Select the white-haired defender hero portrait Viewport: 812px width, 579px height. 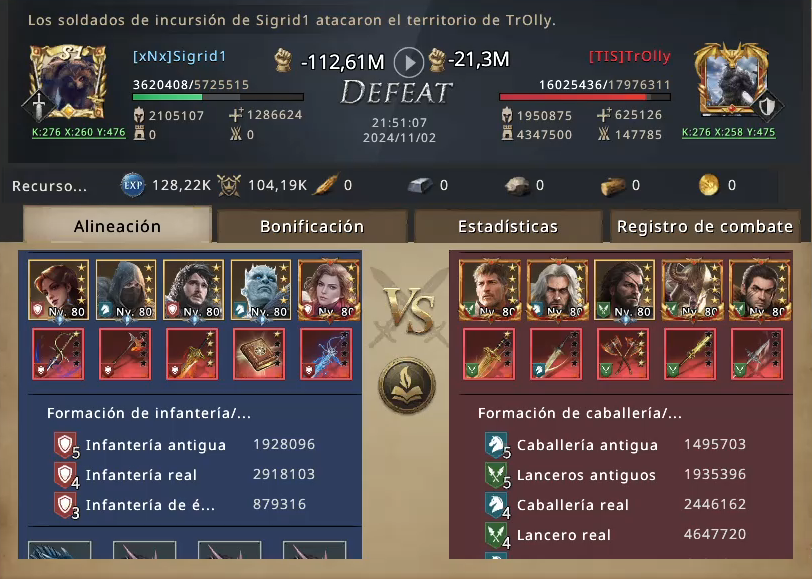557,290
